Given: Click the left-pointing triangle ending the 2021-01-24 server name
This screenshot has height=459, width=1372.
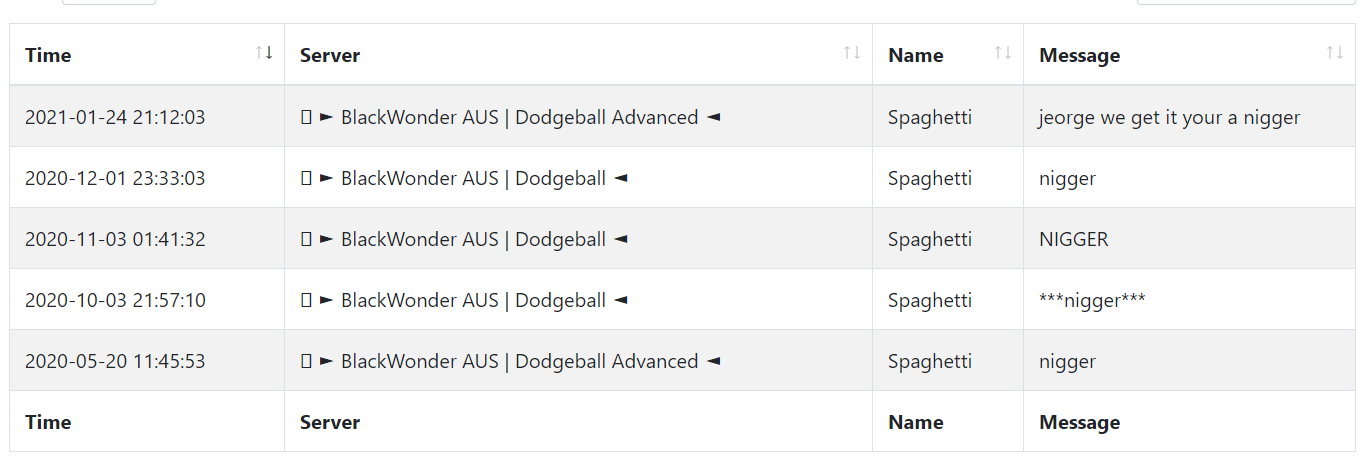Looking at the screenshot, I should click(x=713, y=117).
